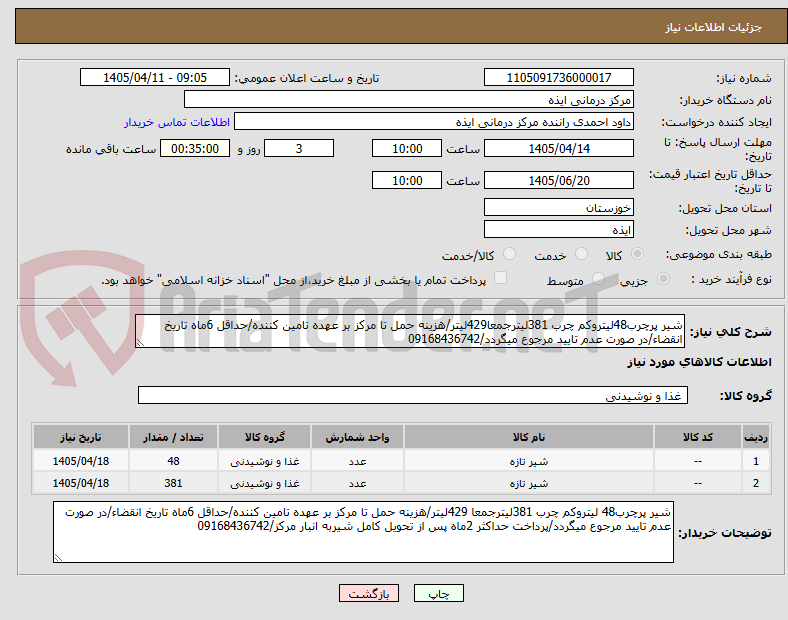
Task: Click the unit cell عدد in row 2
Action: pos(357,483)
